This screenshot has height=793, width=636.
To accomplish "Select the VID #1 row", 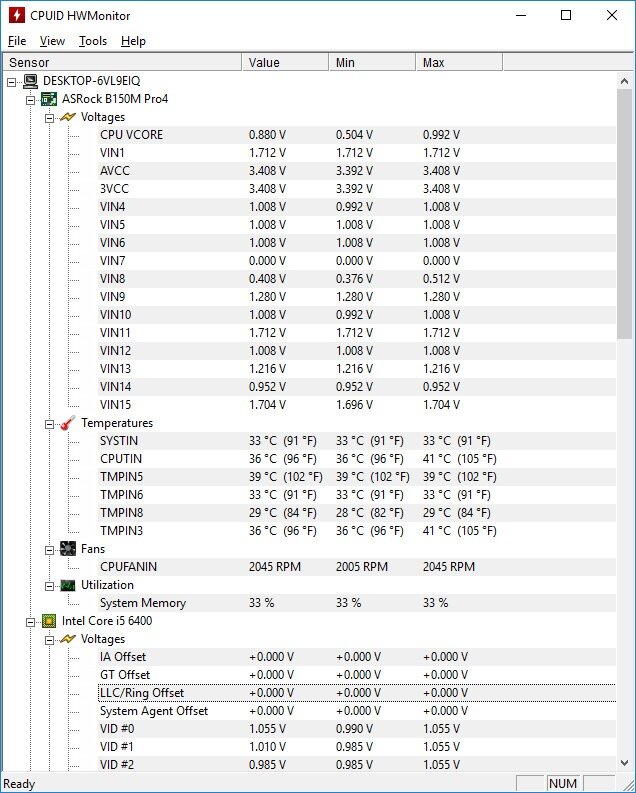I will (x=357, y=747).
